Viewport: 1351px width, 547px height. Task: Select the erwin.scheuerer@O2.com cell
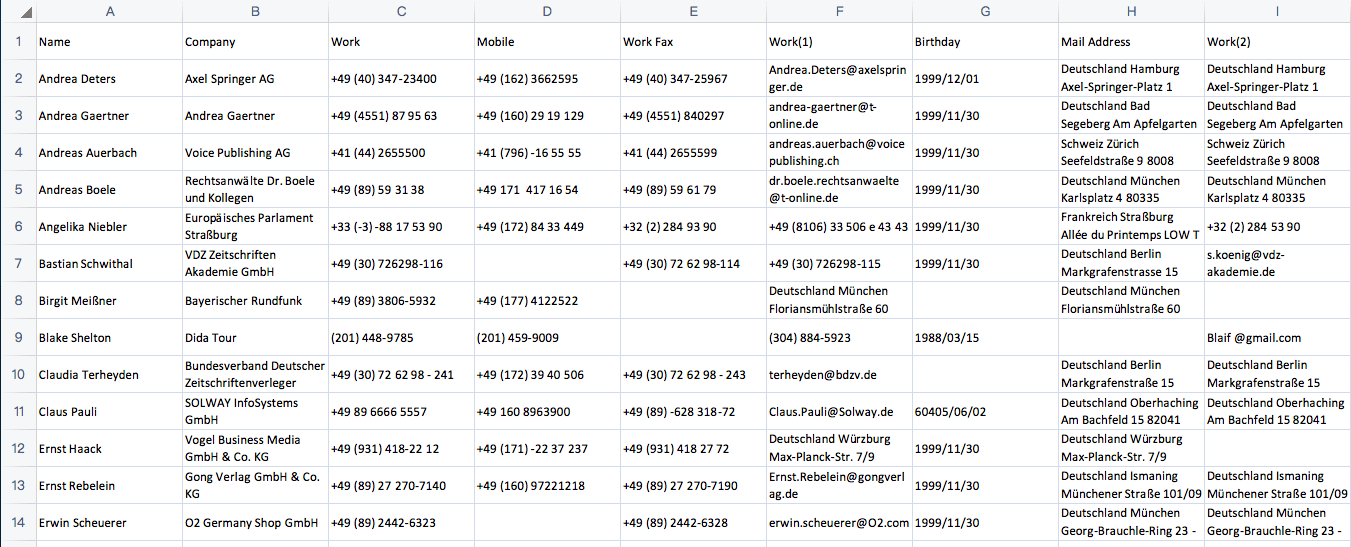pyautogui.click(x=839, y=523)
